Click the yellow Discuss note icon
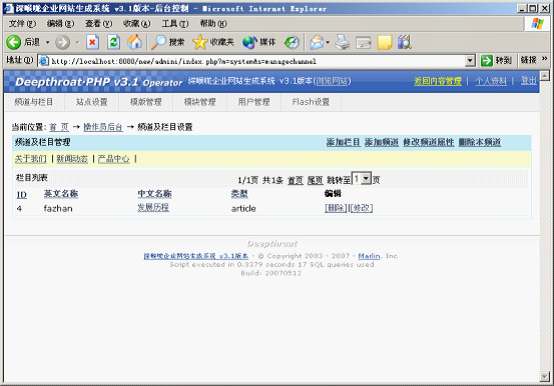This screenshot has width=554, height=386. coord(384,42)
